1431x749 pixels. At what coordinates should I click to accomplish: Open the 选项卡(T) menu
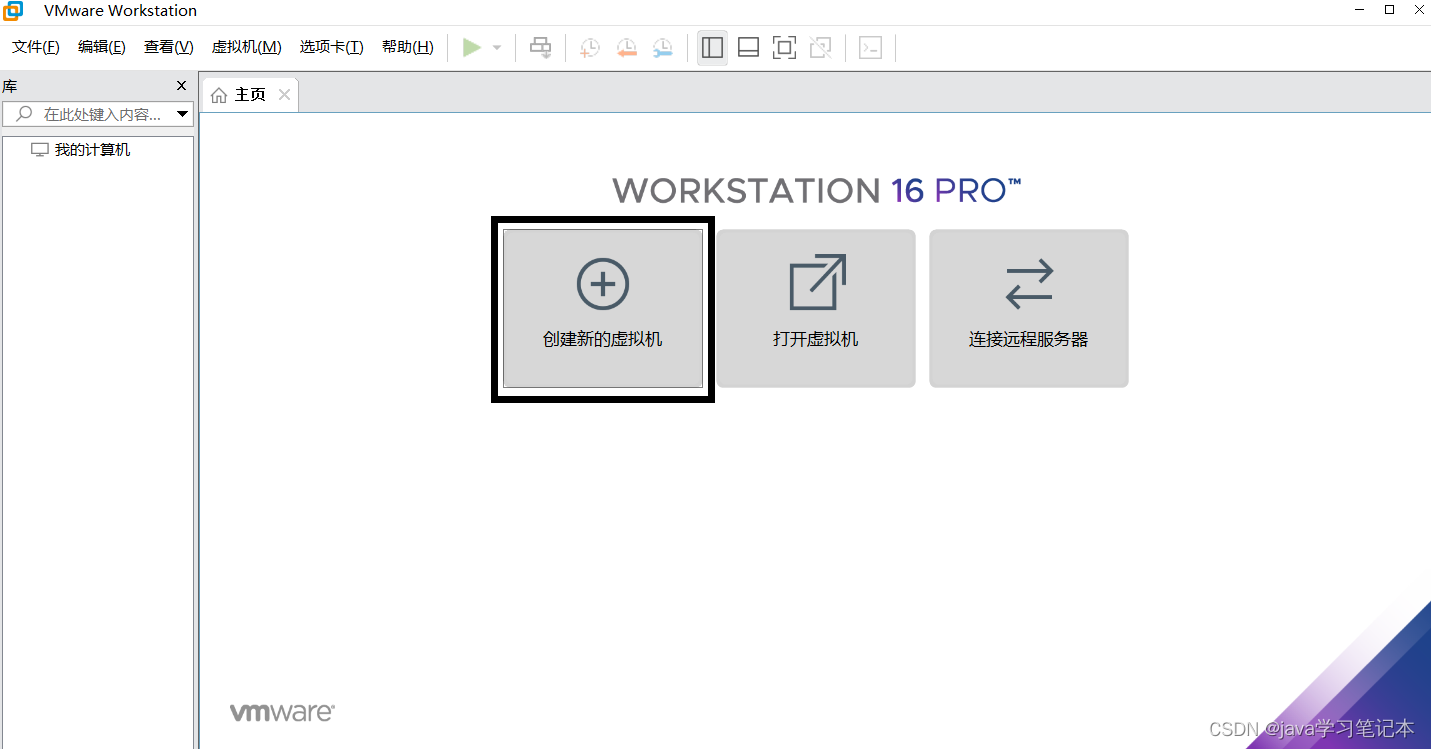coord(332,47)
